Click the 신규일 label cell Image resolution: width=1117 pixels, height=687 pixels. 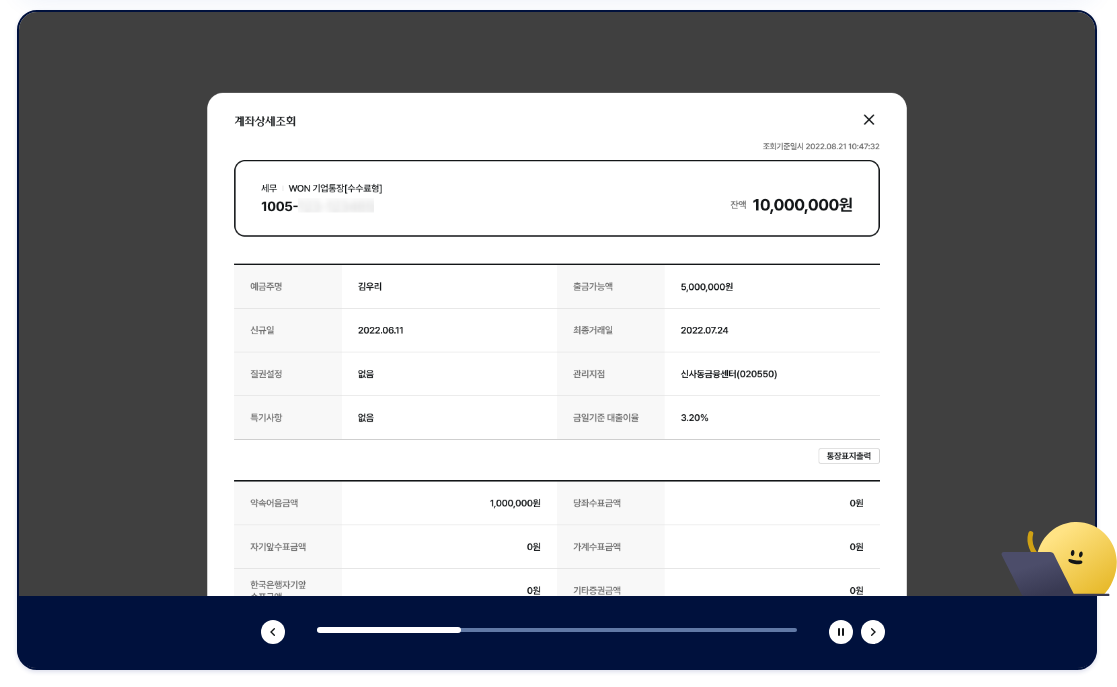pyautogui.click(x=288, y=330)
